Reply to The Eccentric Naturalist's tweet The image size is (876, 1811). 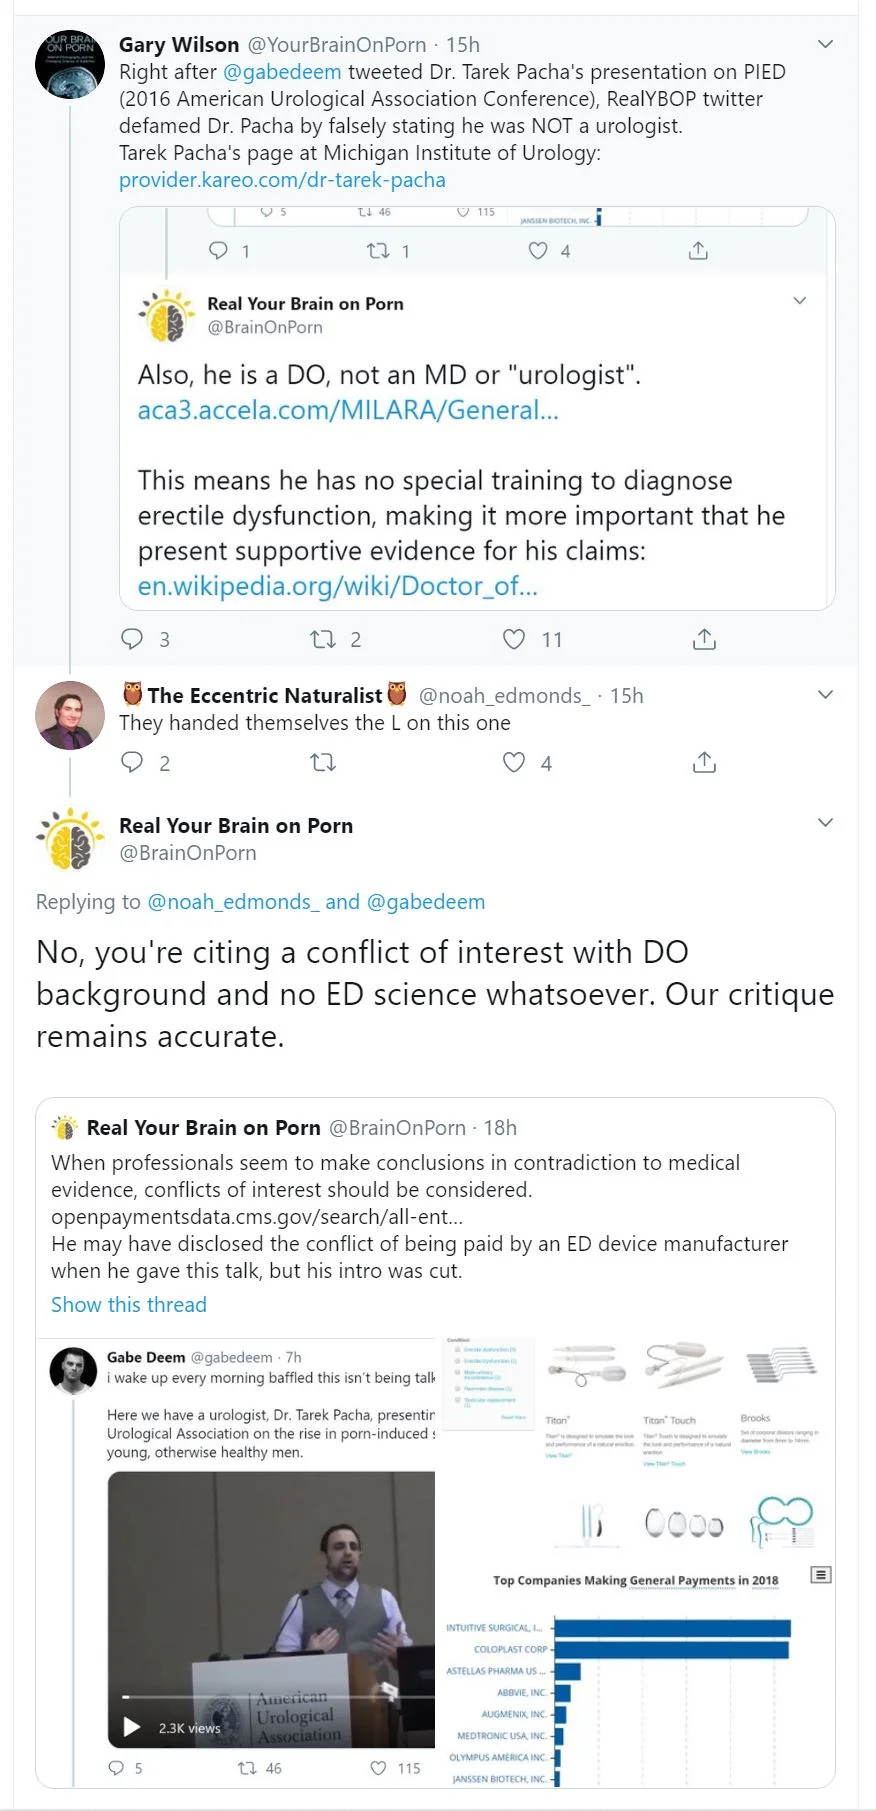tap(132, 763)
